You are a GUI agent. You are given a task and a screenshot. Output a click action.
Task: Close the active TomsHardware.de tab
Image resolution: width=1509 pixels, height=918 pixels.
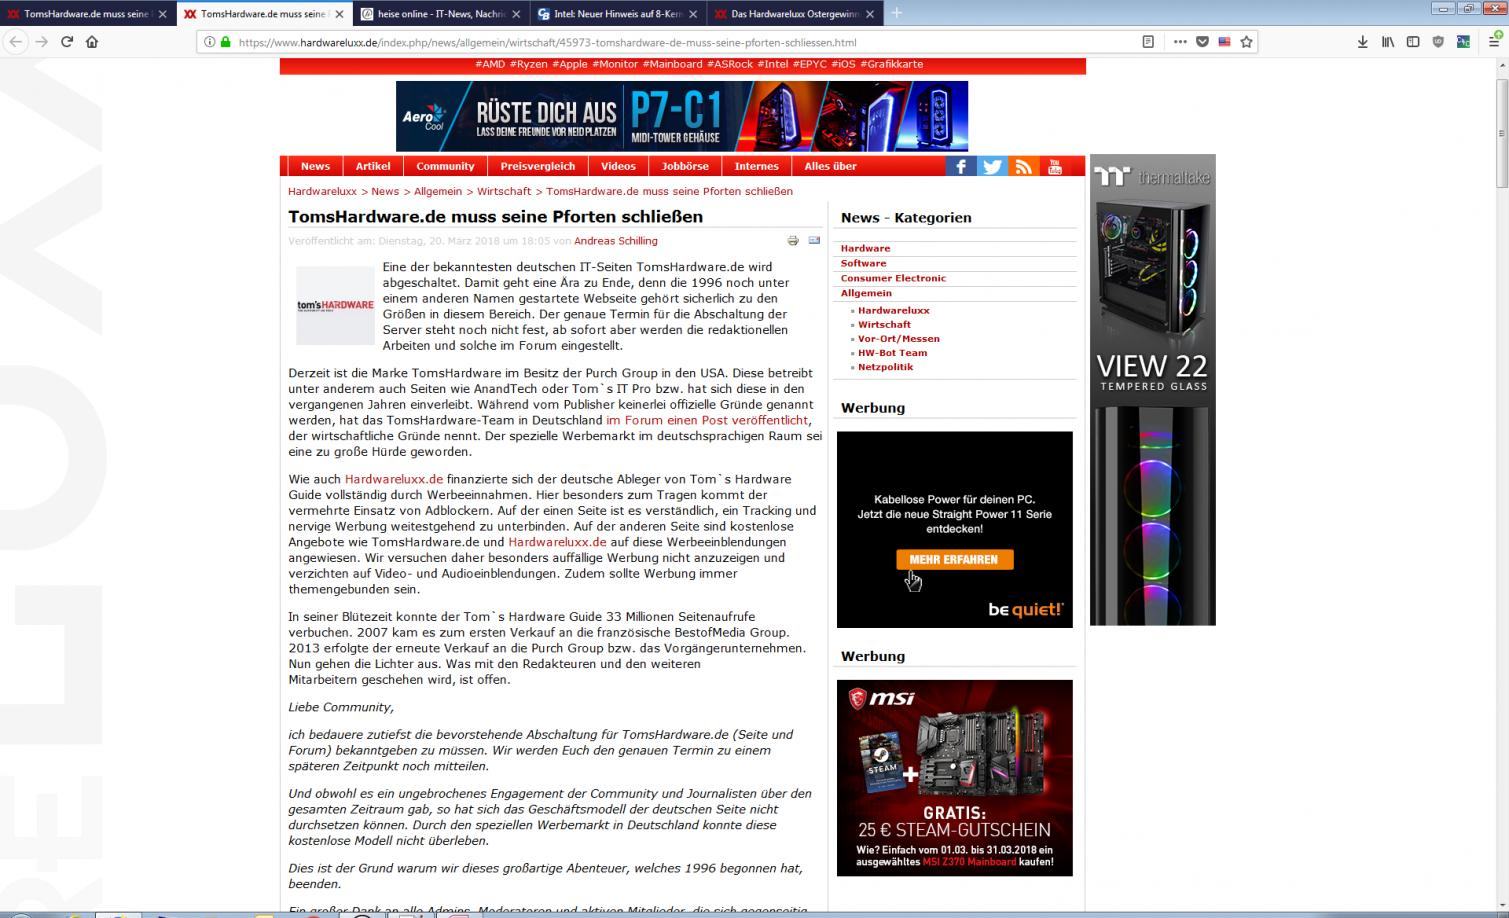click(340, 14)
